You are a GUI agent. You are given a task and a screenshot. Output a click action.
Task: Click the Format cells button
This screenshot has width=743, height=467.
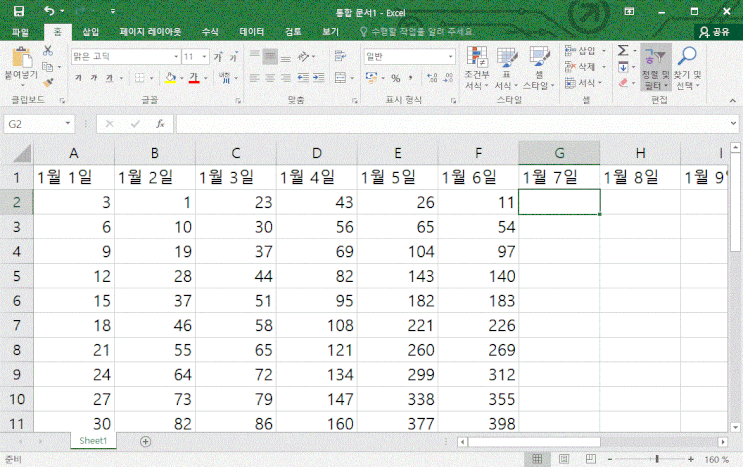[x=583, y=83]
